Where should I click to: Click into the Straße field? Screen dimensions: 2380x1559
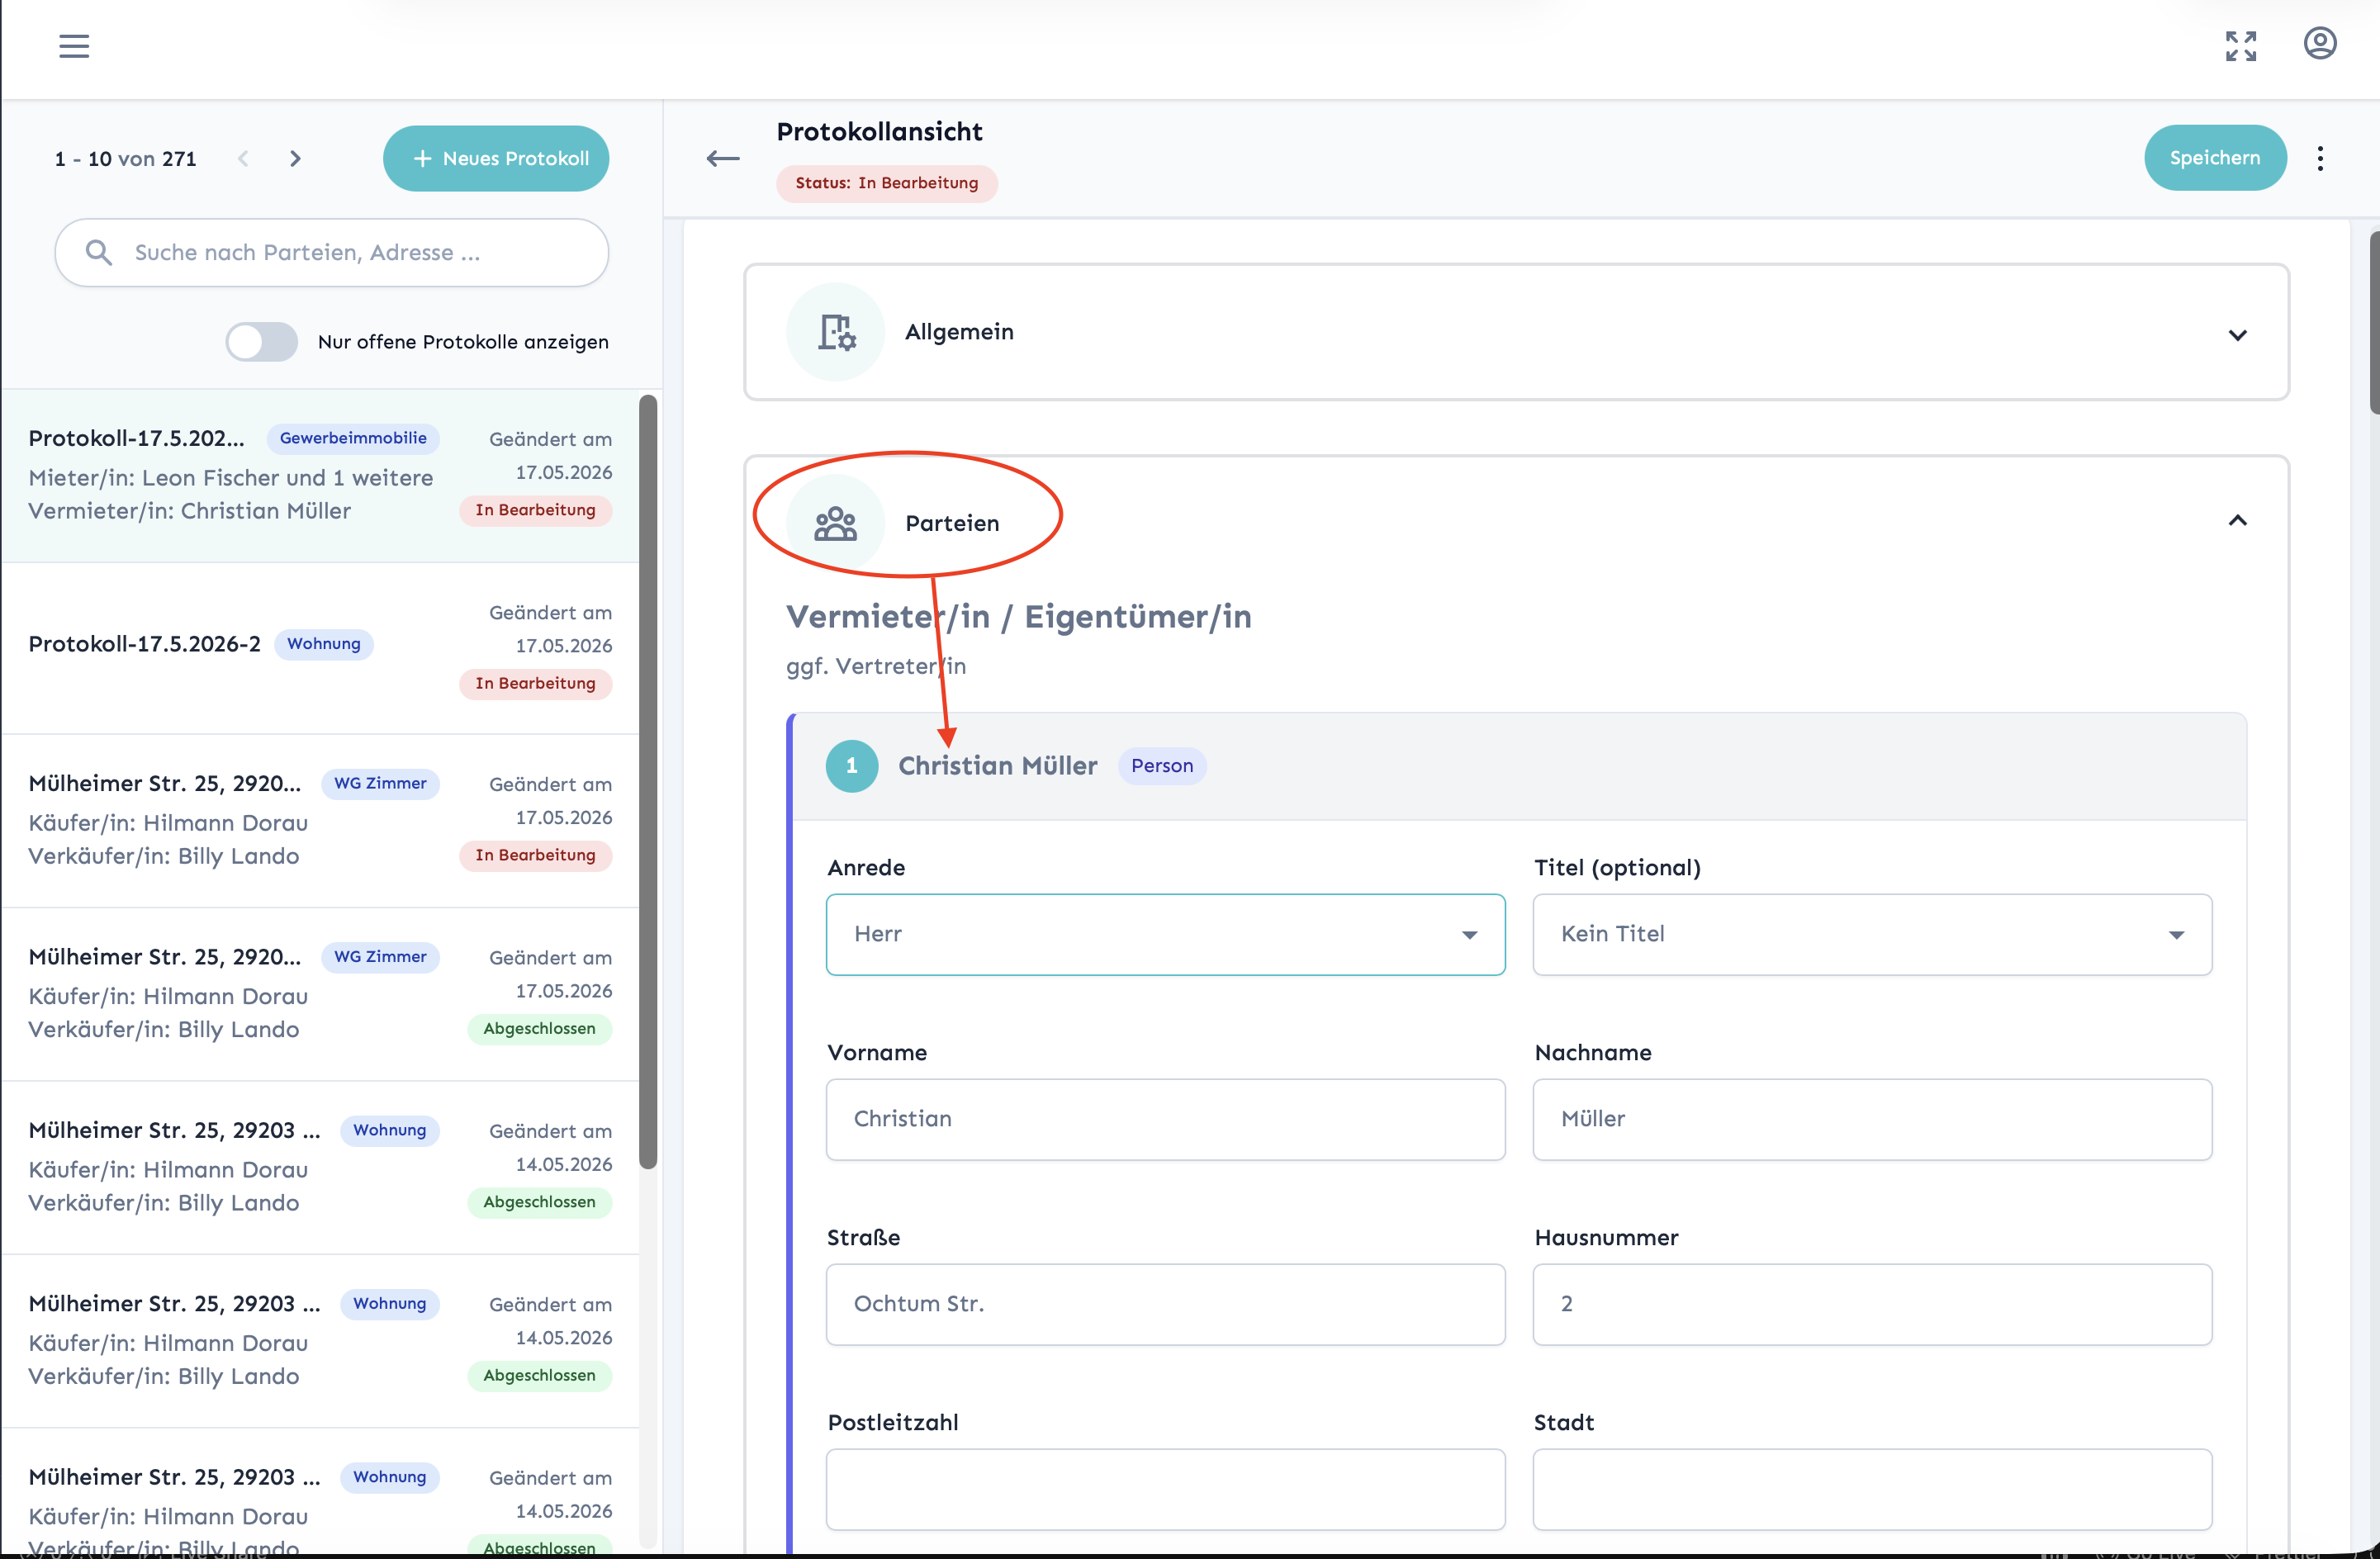coord(1165,1304)
